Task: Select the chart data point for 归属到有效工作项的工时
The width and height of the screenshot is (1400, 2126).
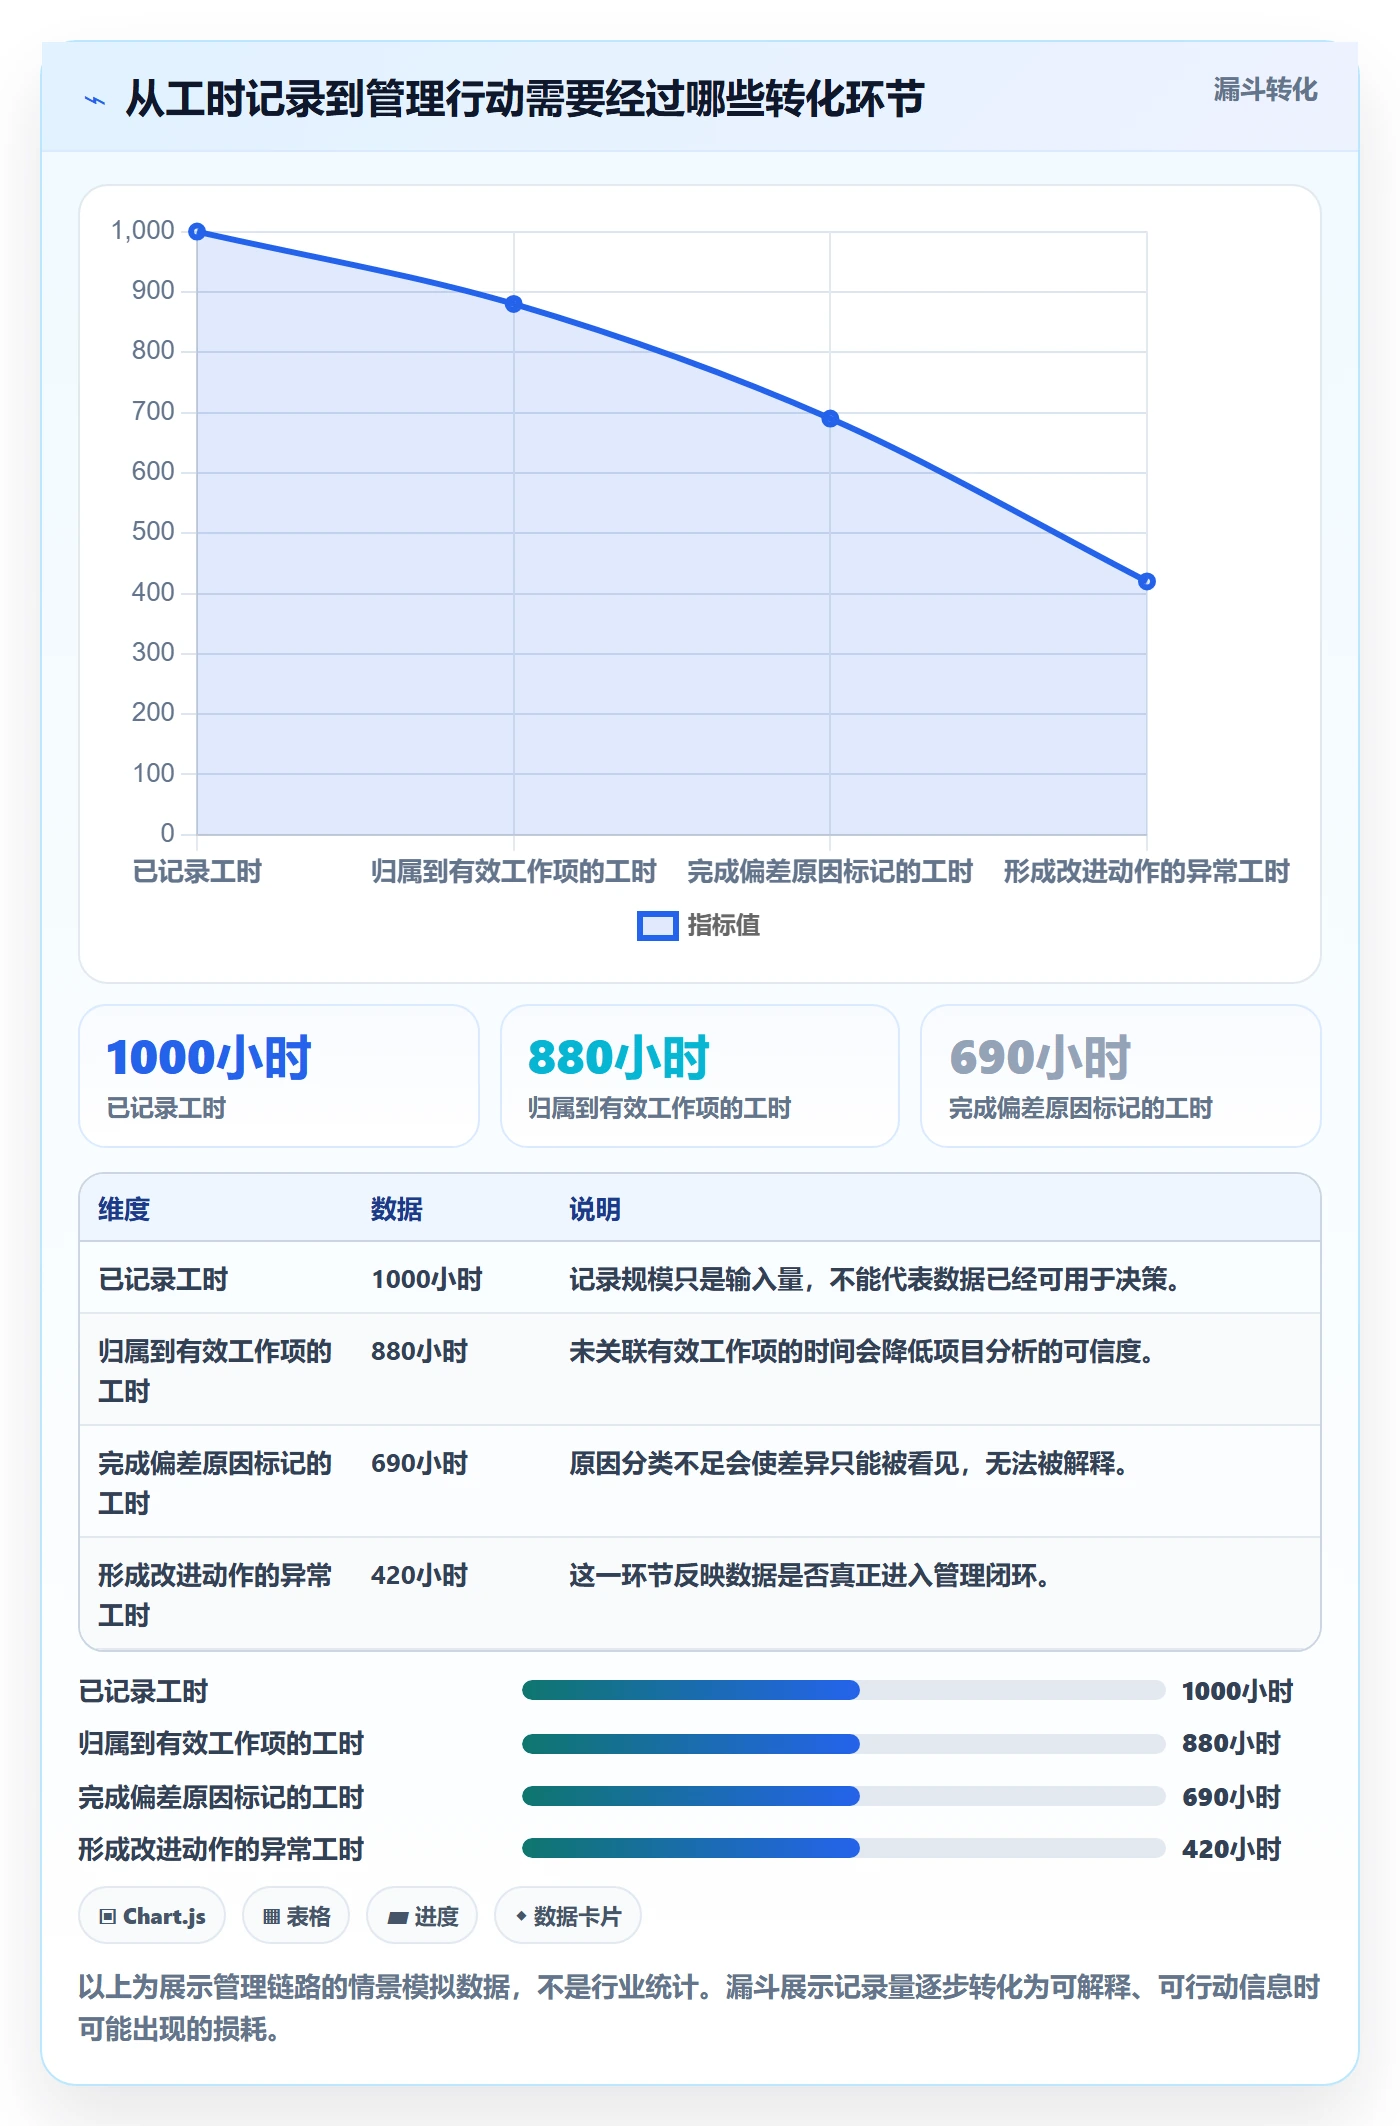Action: click(513, 304)
